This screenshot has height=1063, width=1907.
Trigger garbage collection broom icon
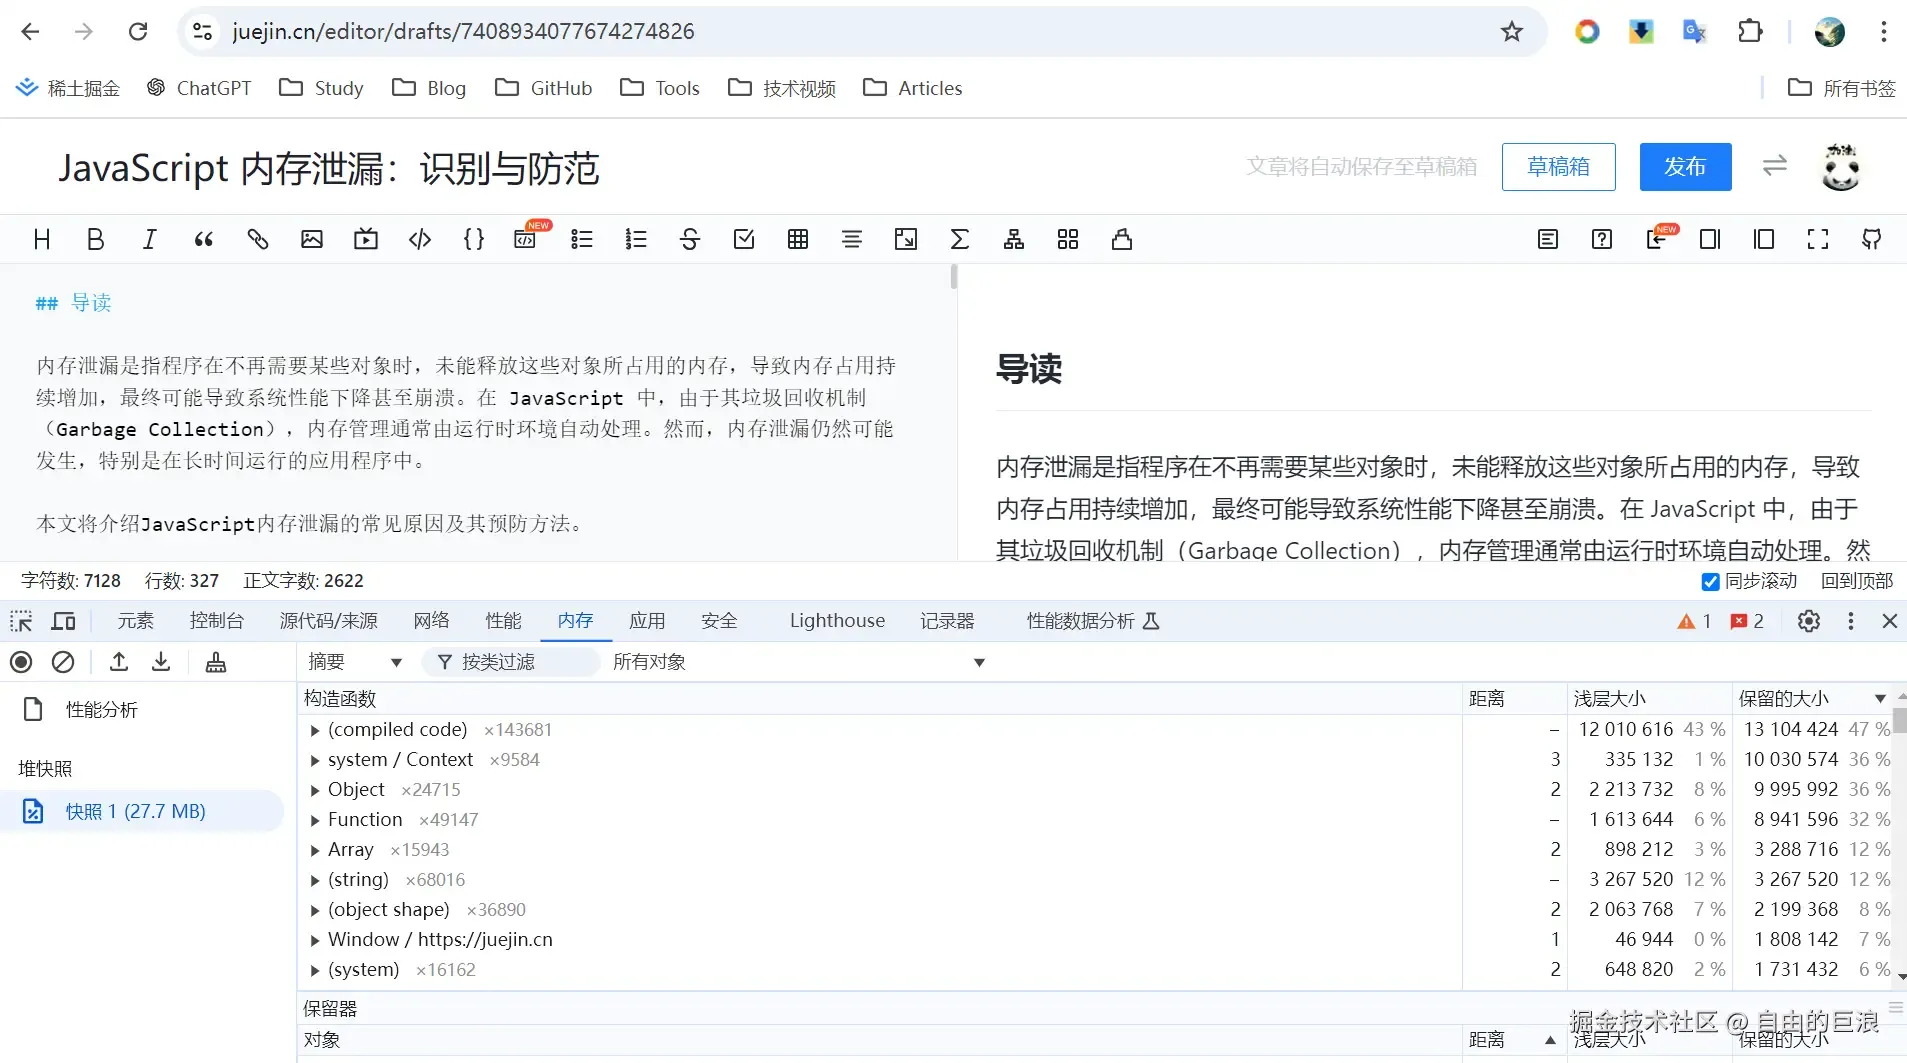[216, 662]
